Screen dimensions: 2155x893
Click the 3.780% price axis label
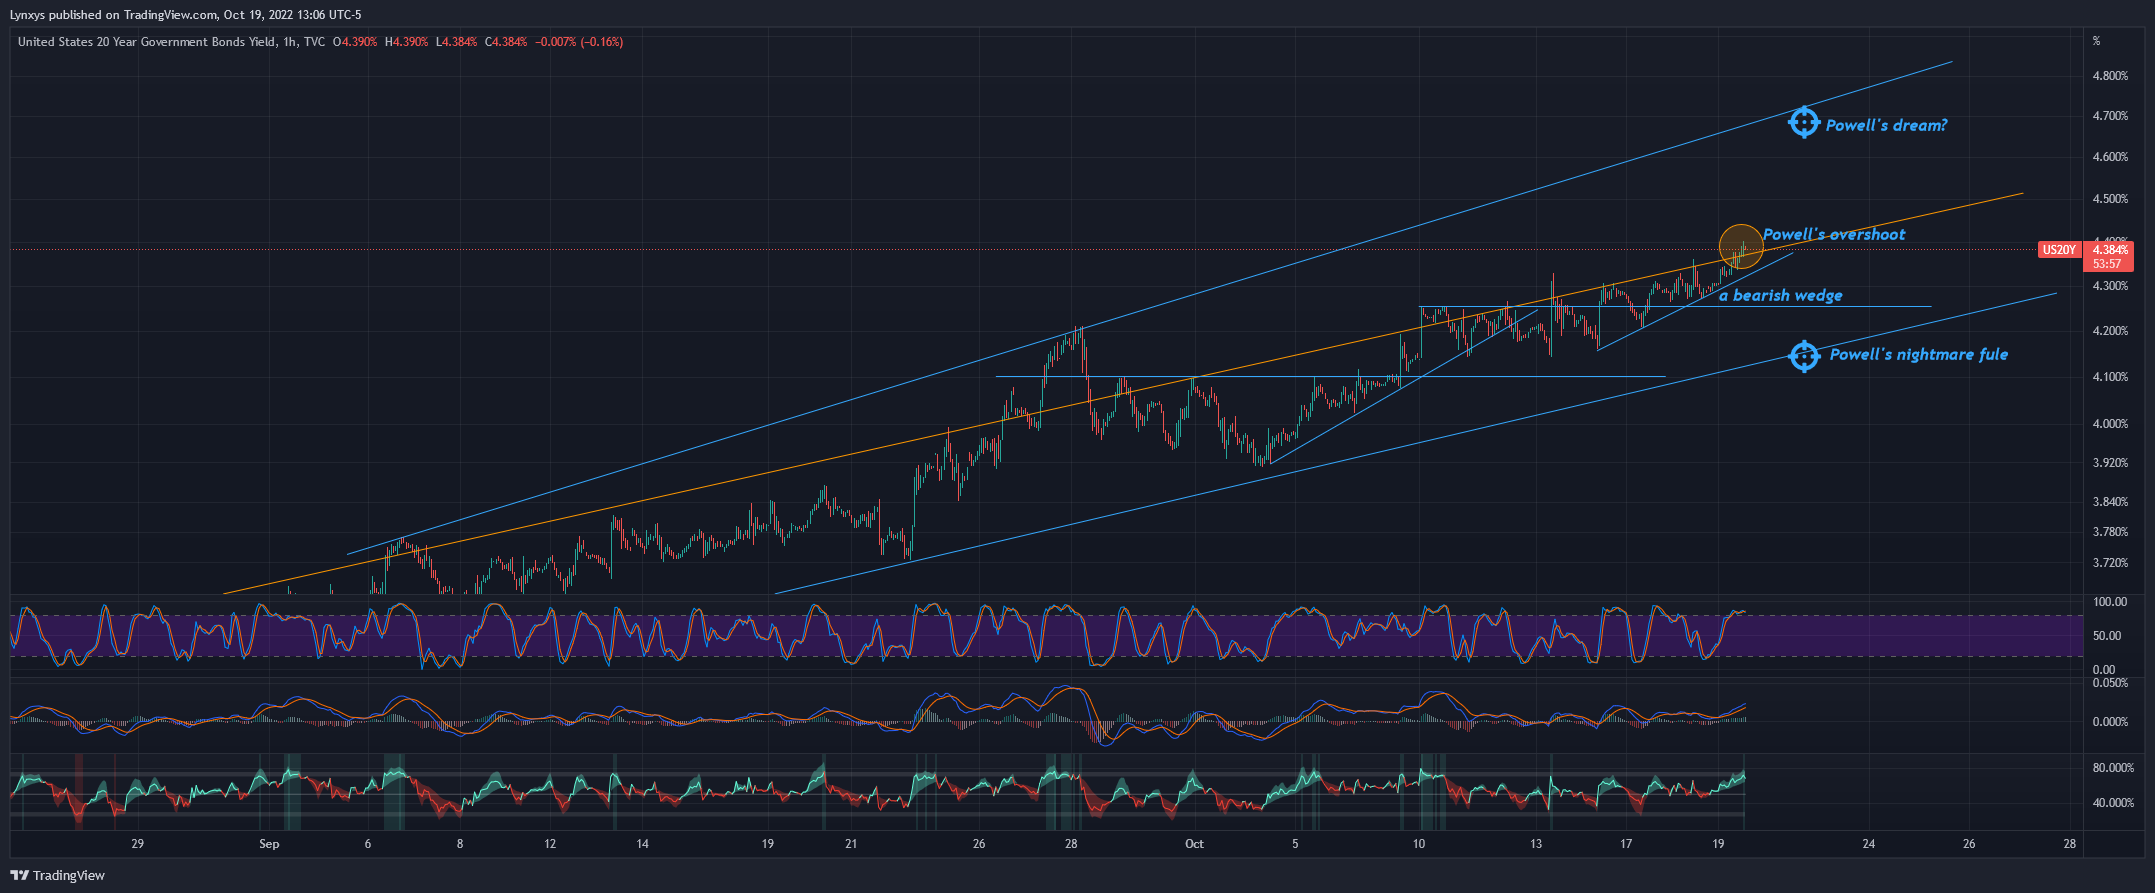pyautogui.click(x=2110, y=532)
